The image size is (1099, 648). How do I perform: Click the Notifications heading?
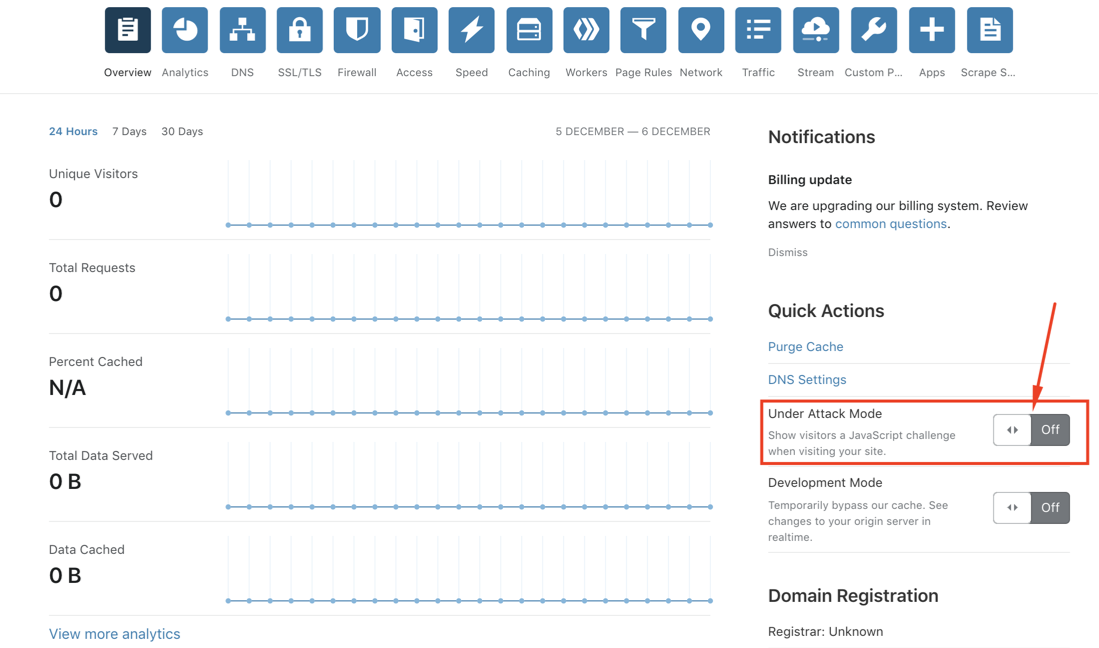pos(821,137)
